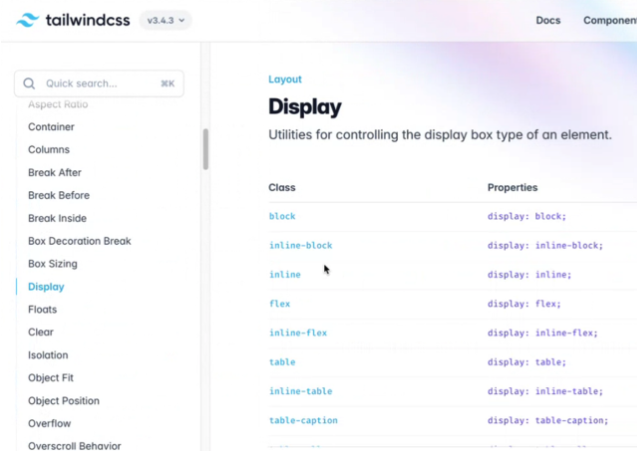Image resolution: width=637 pixels, height=451 pixels.
Task: Open the Overflow sidebar entry
Action: (x=50, y=423)
